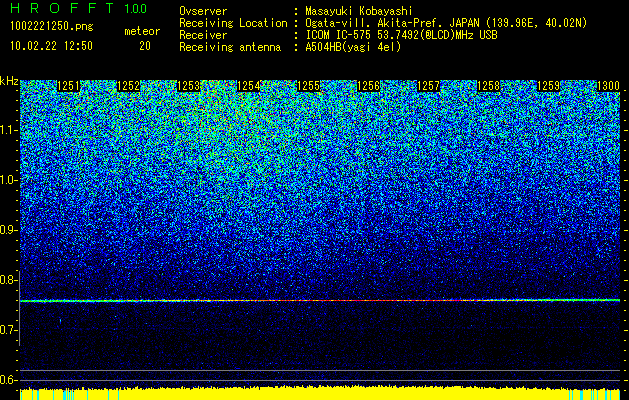Click the red carrier signal line in the spectrogram

coord(320,300)
